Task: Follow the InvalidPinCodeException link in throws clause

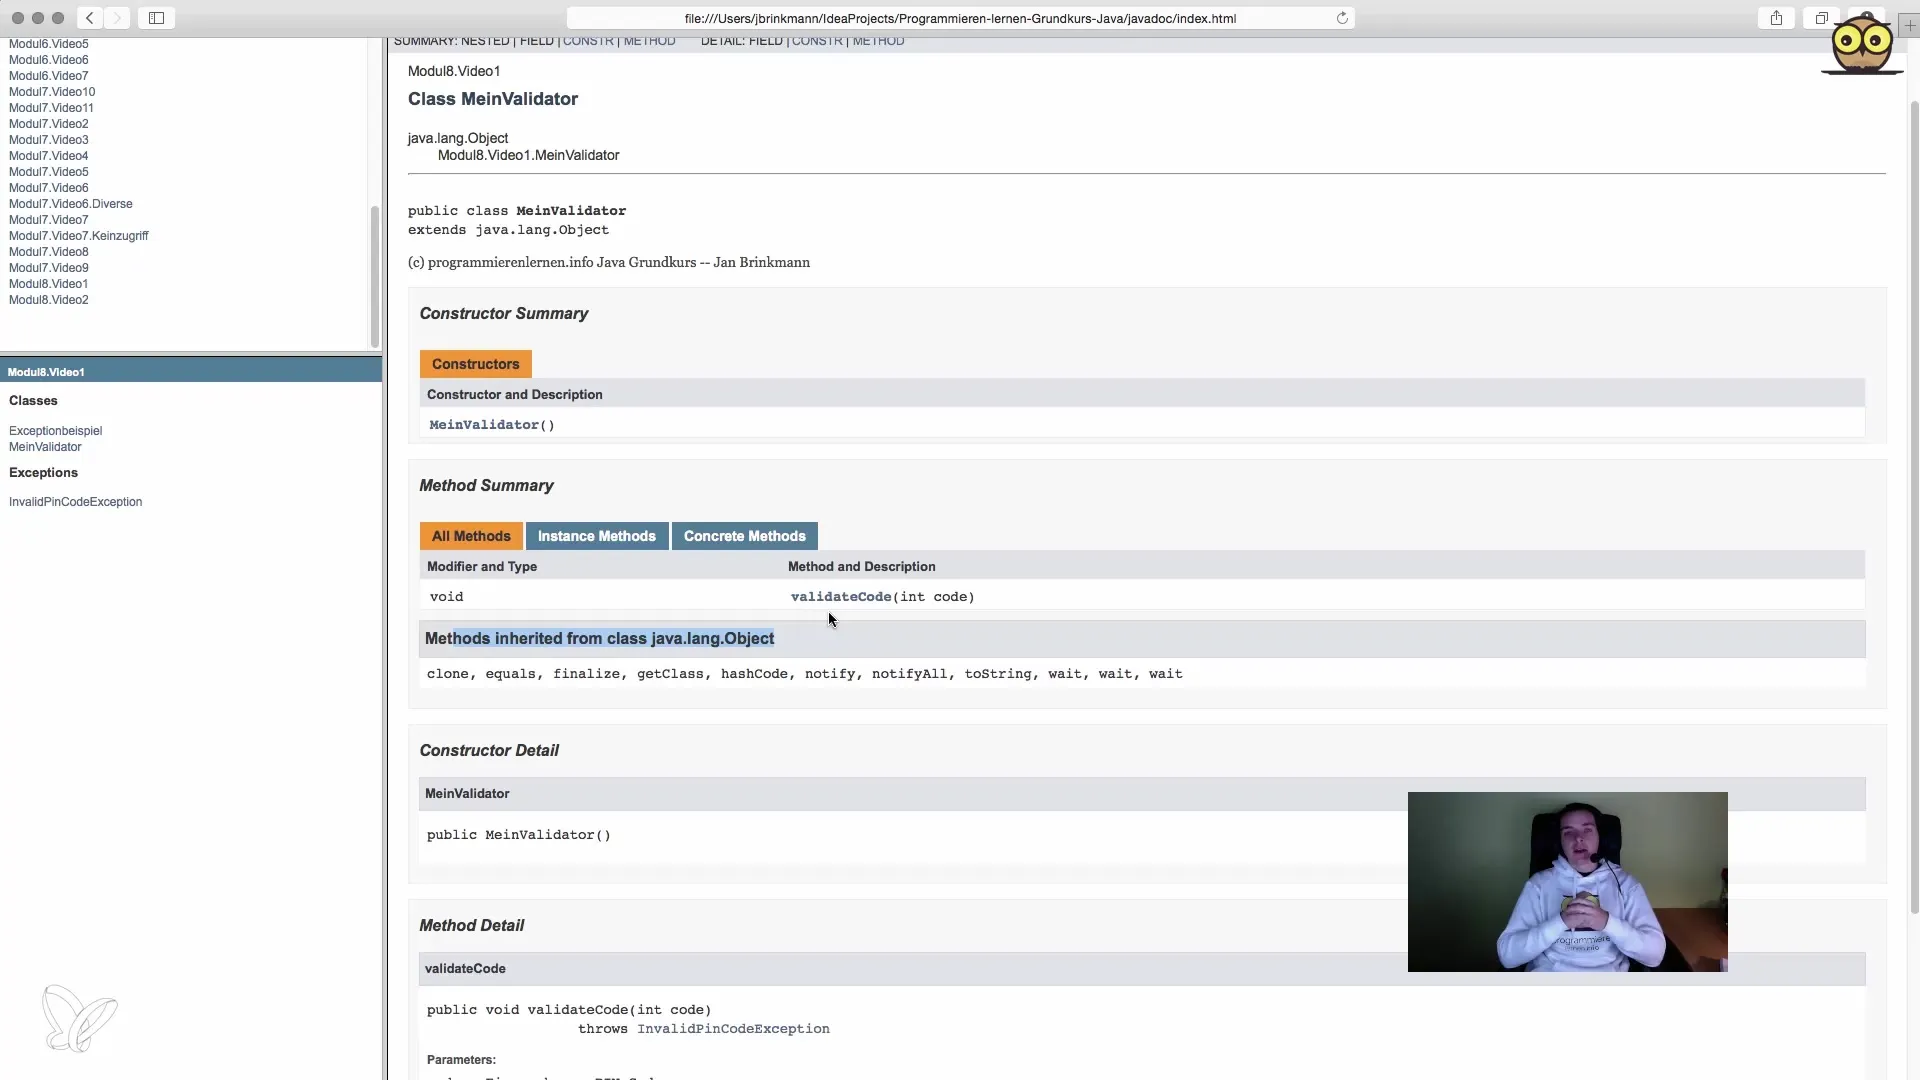Action: (x=733, y=1029)
